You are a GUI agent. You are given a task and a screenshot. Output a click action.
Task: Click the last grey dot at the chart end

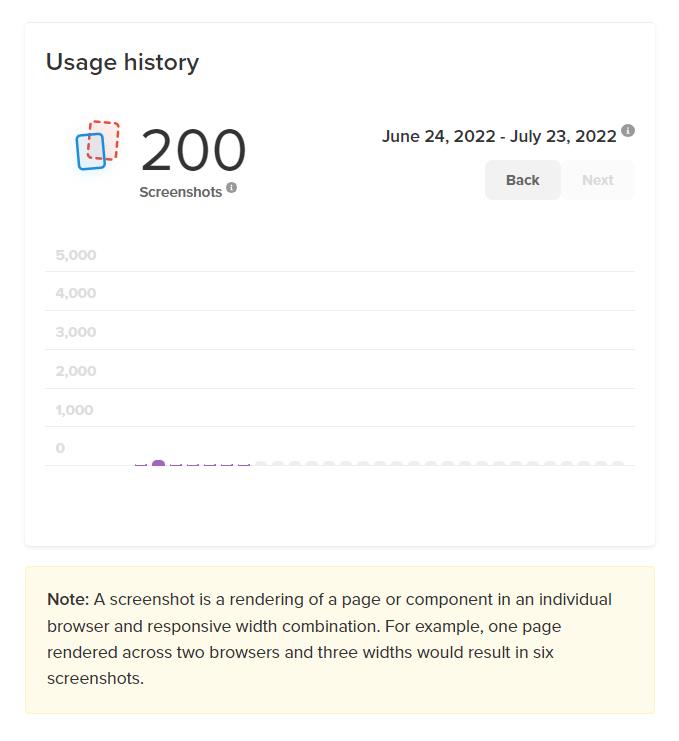pyautogui.click(x=618, y=464)
